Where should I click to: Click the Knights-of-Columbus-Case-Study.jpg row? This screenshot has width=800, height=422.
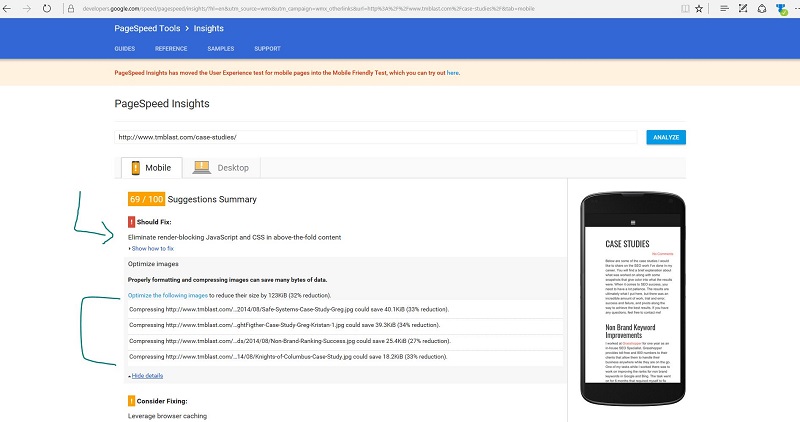(345, 357)
